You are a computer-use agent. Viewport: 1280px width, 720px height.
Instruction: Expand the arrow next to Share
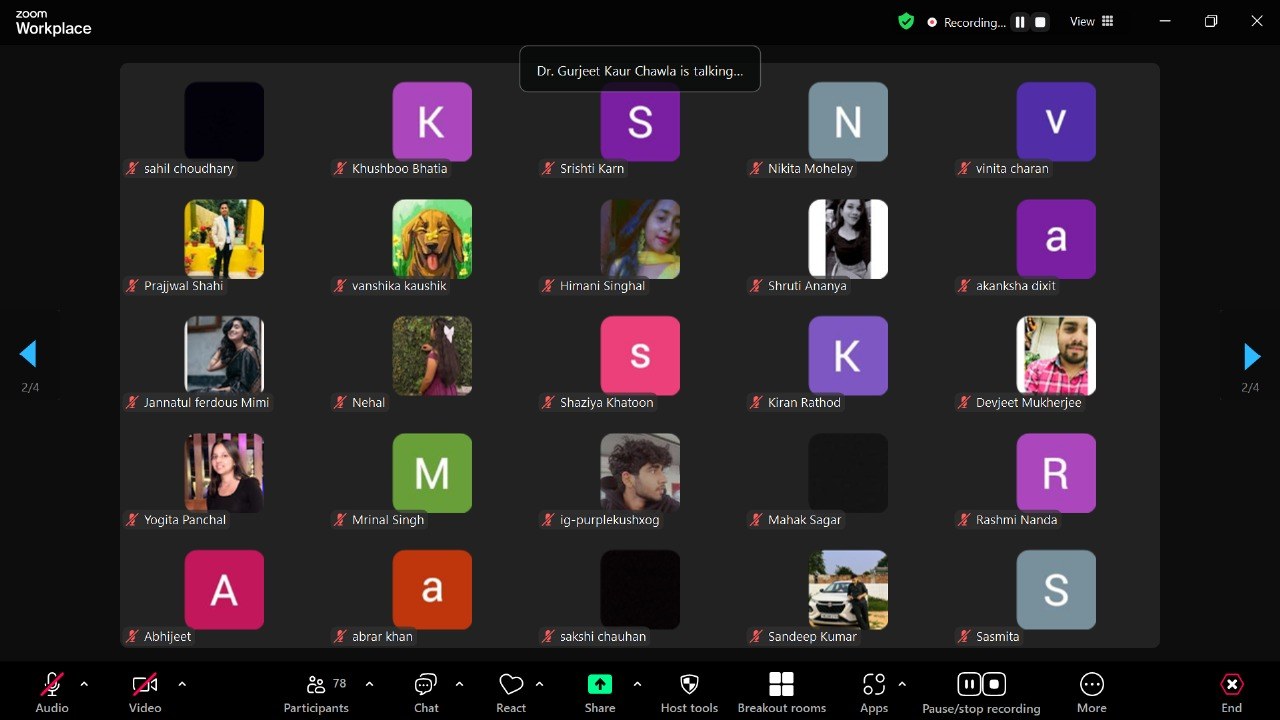point(637,684)
